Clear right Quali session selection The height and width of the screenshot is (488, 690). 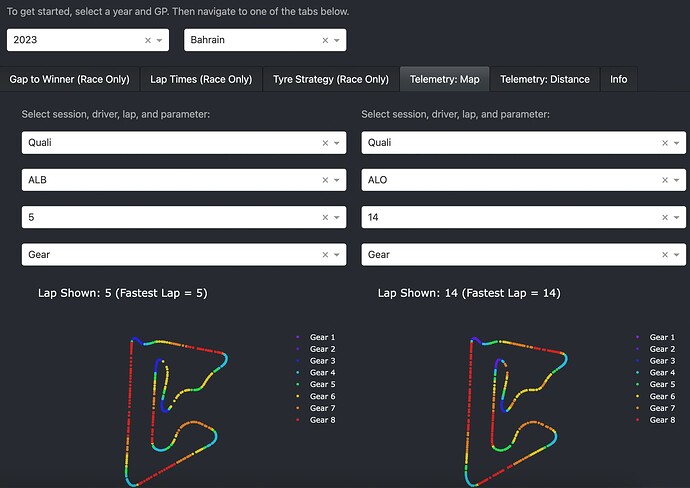pyautogui.click(x=665, y=143)
